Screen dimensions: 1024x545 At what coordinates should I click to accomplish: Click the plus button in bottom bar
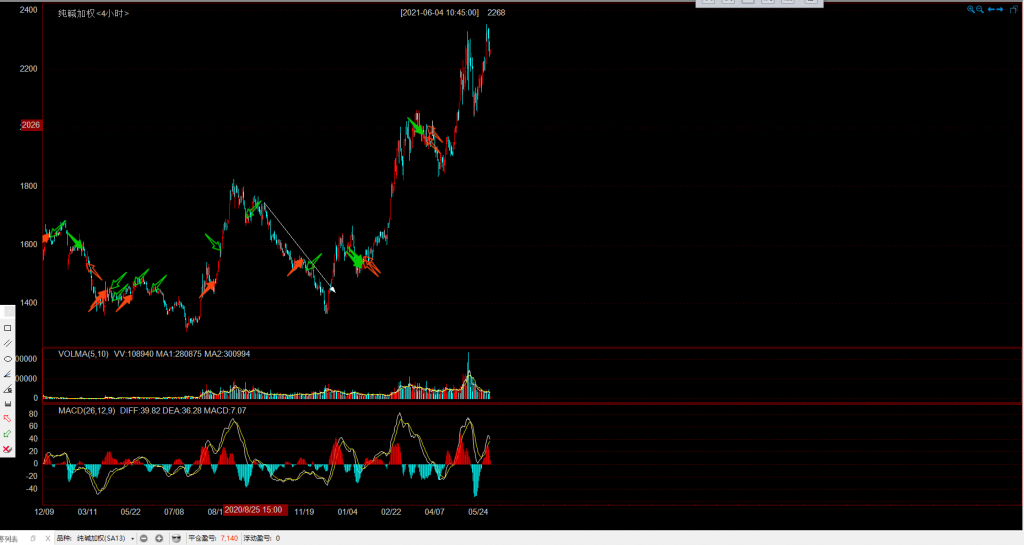(x=159, y=539)
